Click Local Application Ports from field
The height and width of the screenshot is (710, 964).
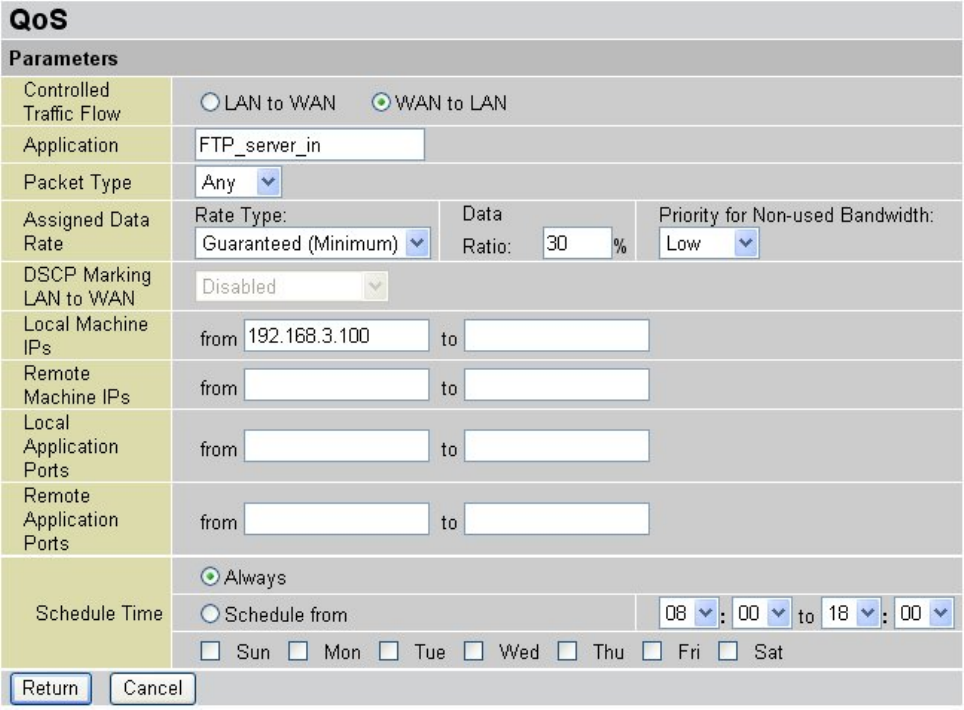(x=336, y=446)
